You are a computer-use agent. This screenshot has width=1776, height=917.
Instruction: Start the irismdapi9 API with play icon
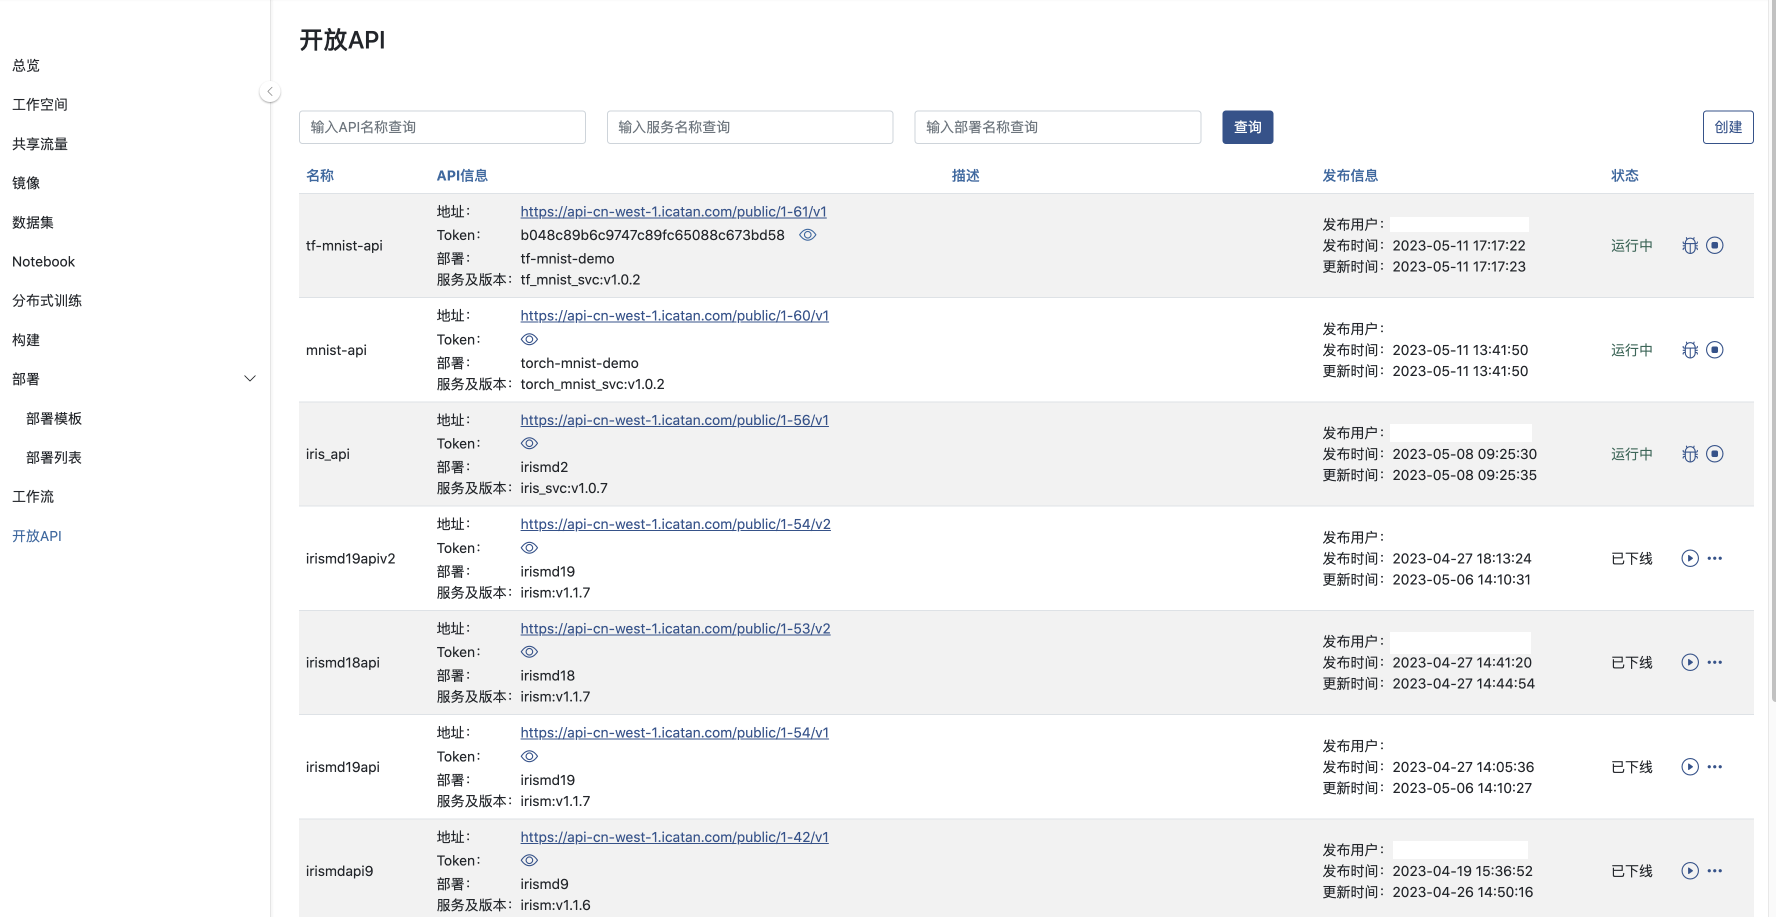(1690, 871)
